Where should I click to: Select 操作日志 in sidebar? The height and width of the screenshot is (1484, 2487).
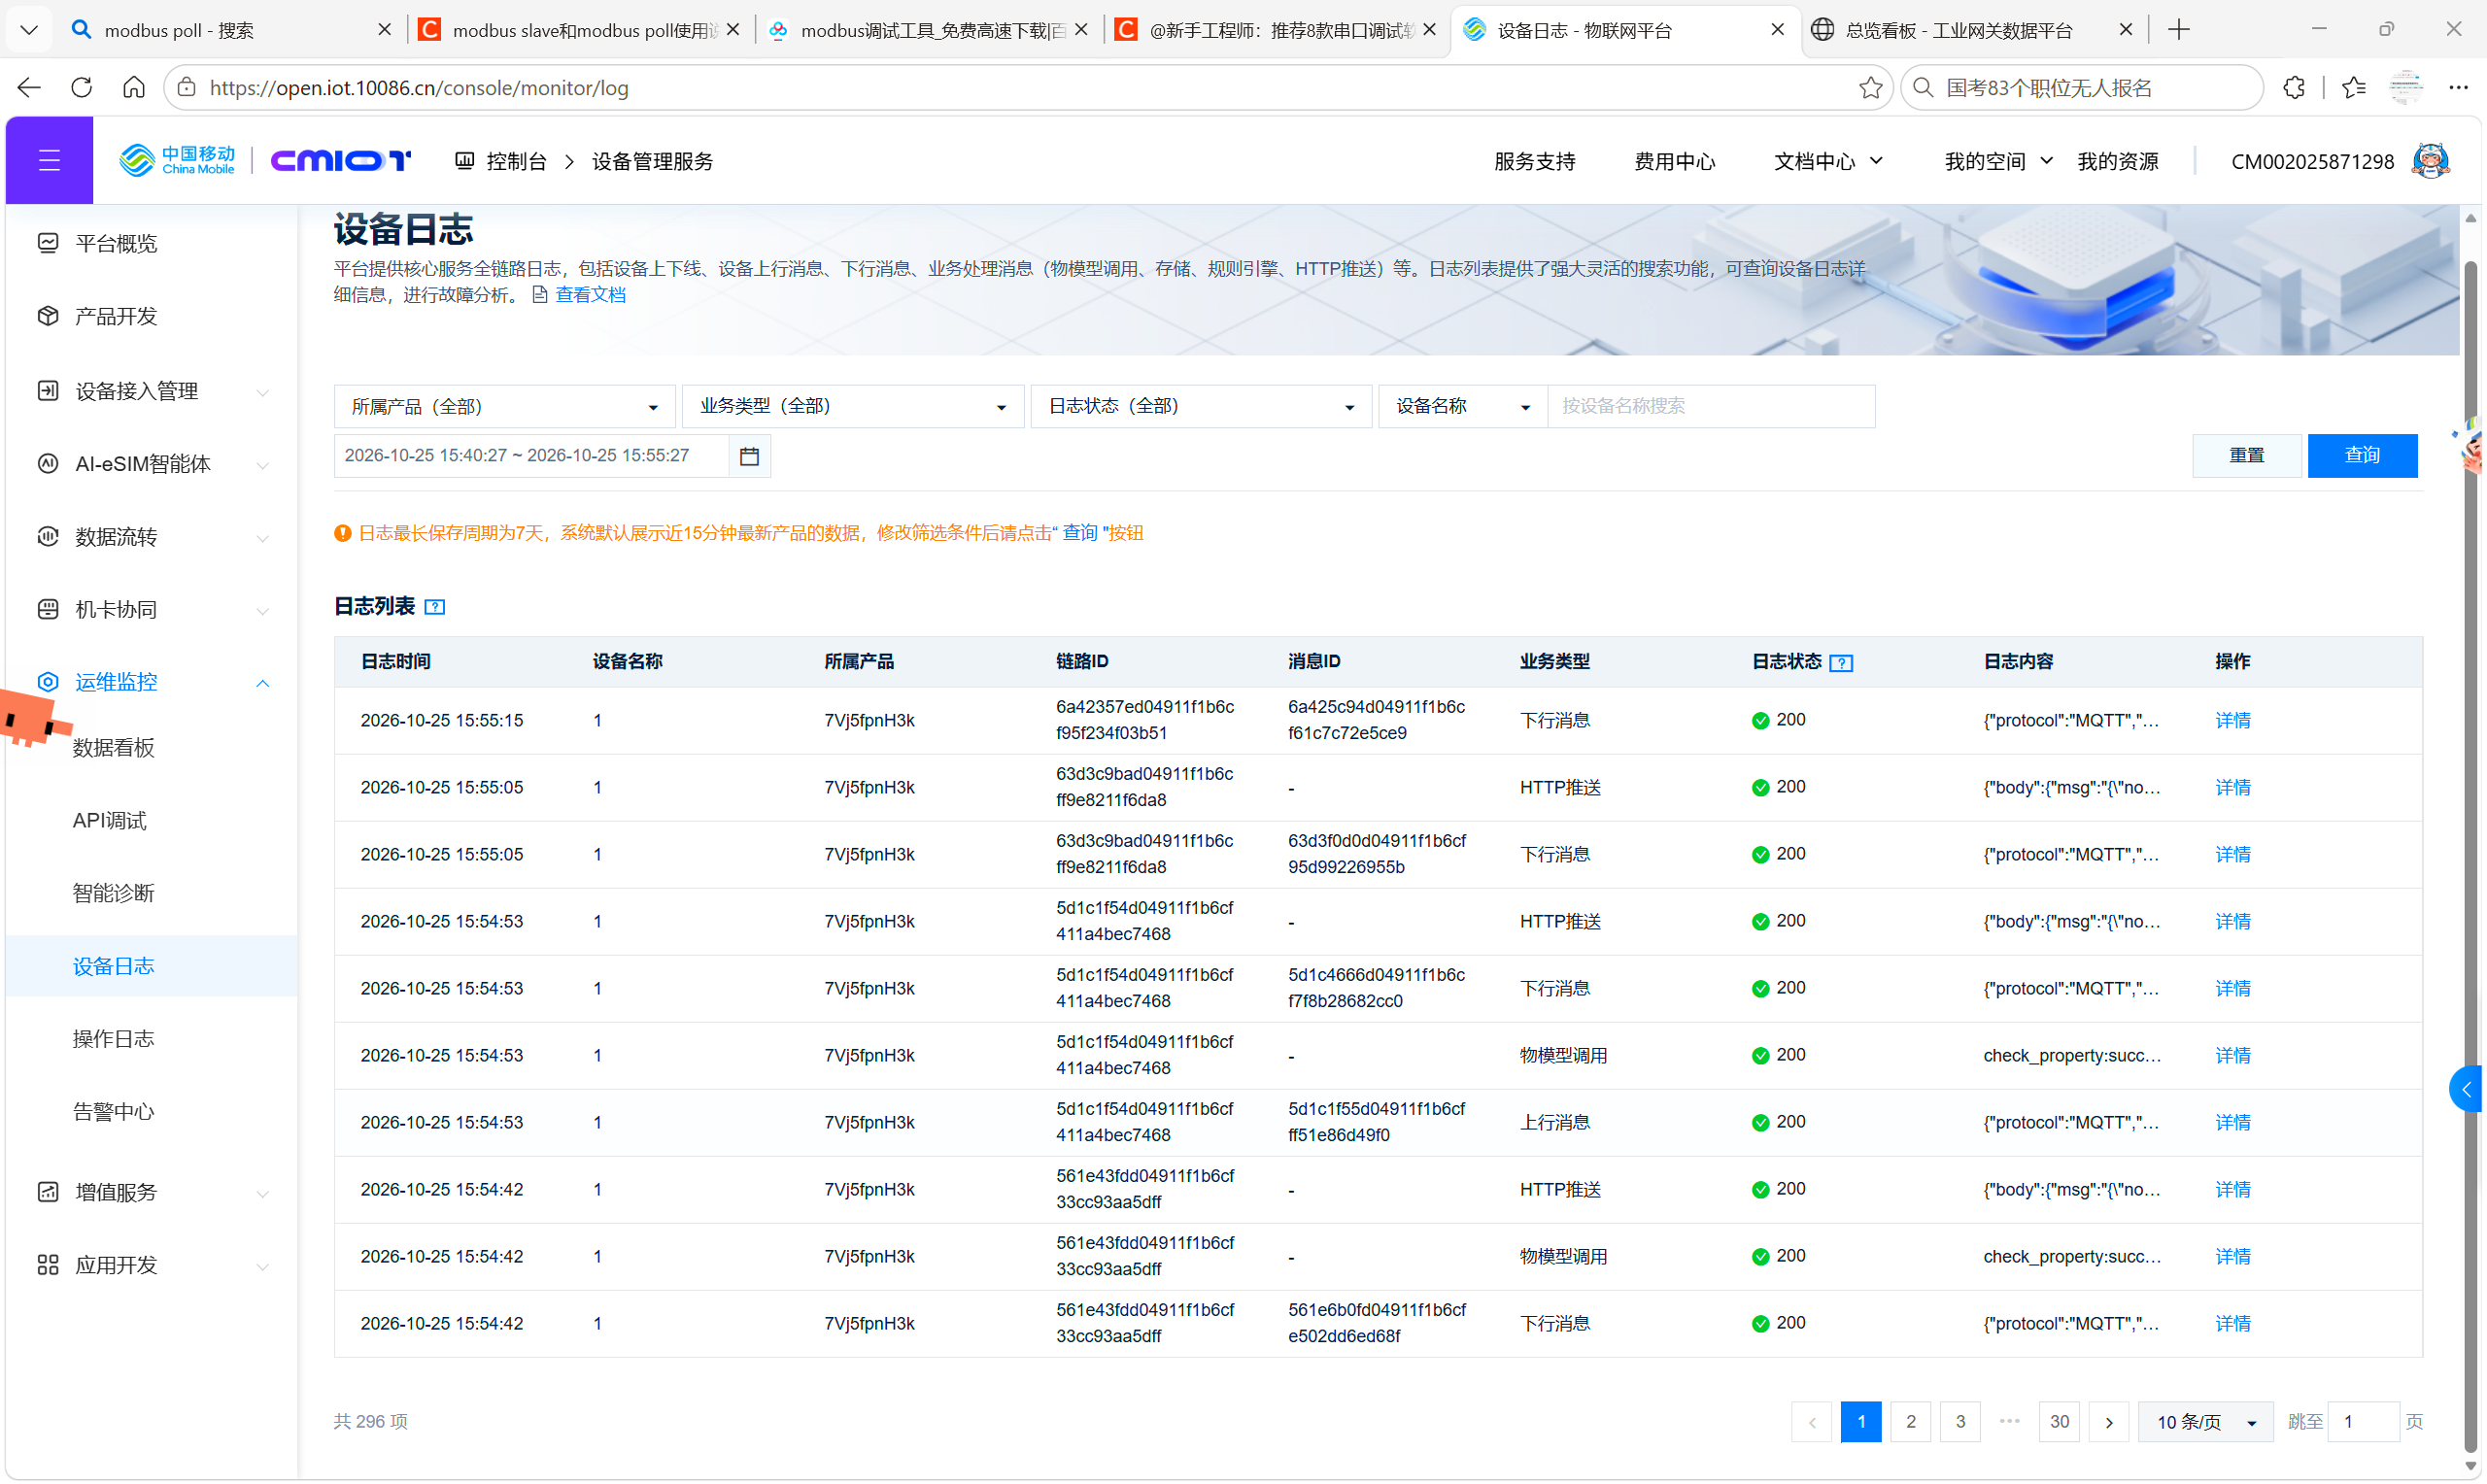coord(113,1039)
